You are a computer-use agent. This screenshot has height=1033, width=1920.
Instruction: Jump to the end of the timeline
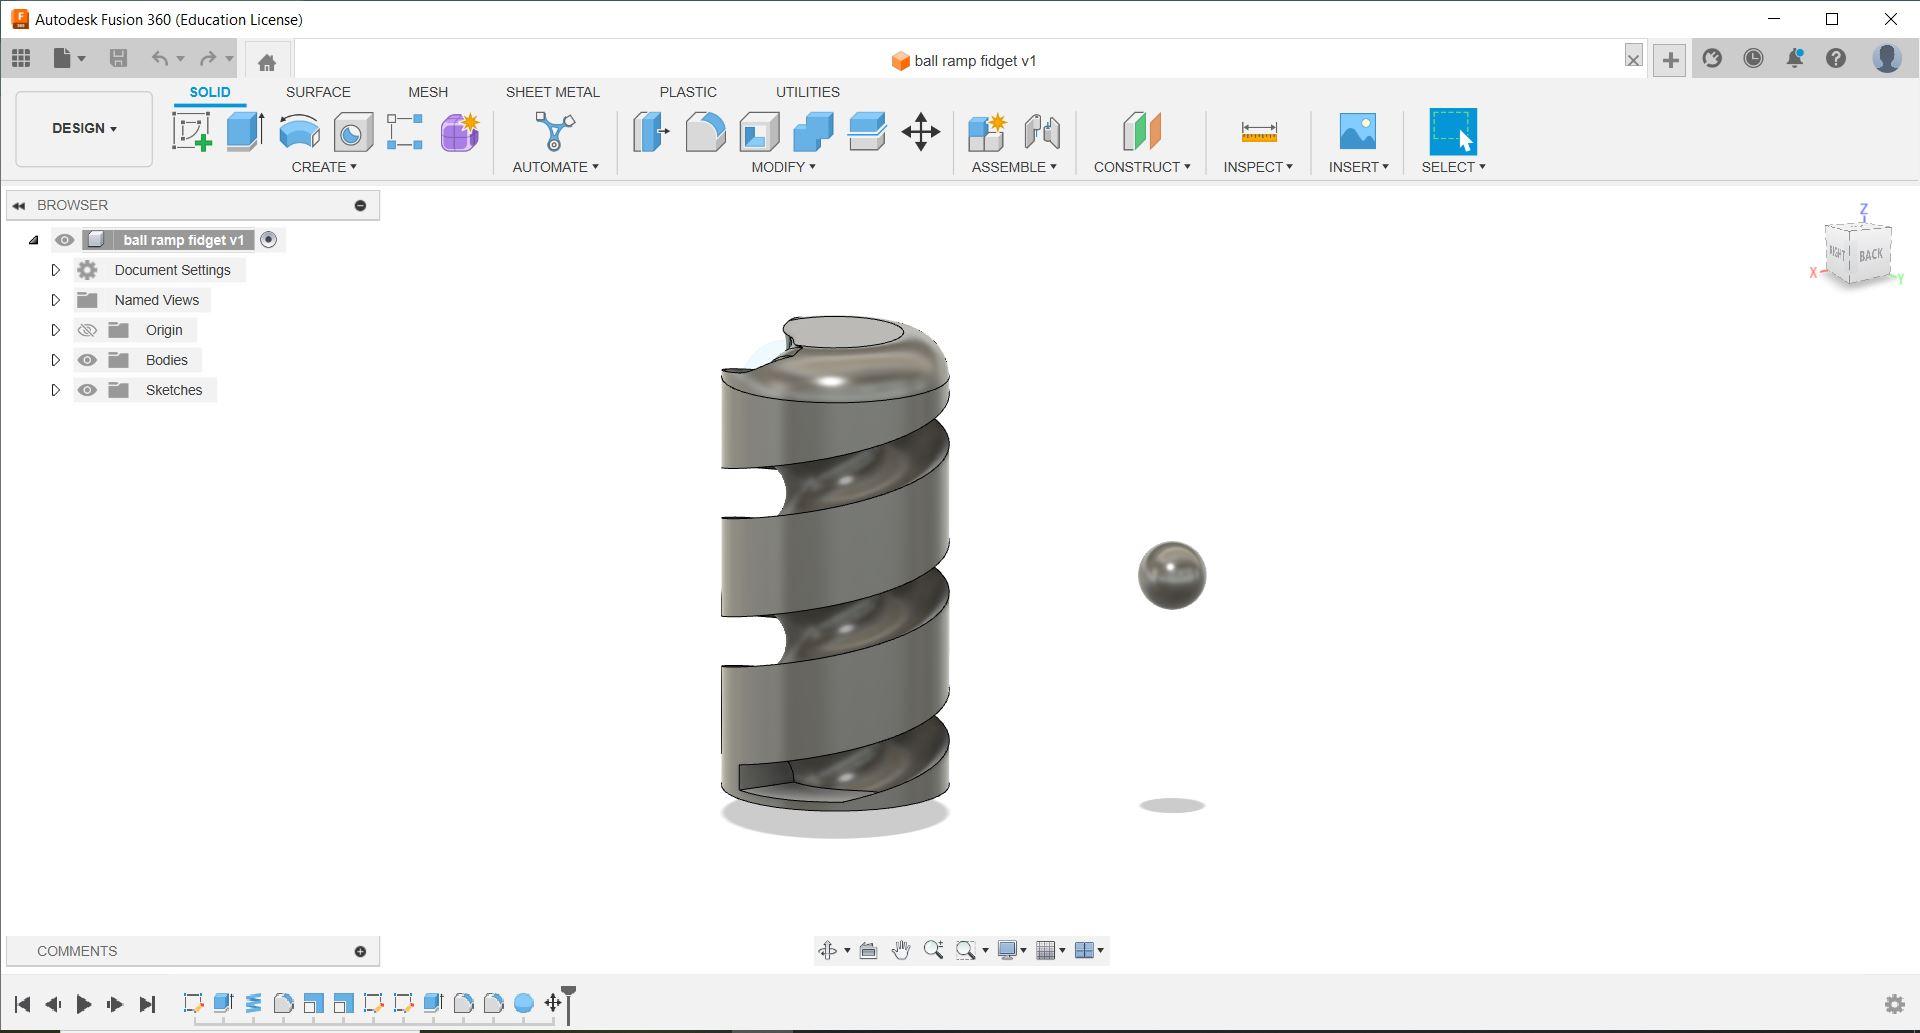pos(147,1004)
